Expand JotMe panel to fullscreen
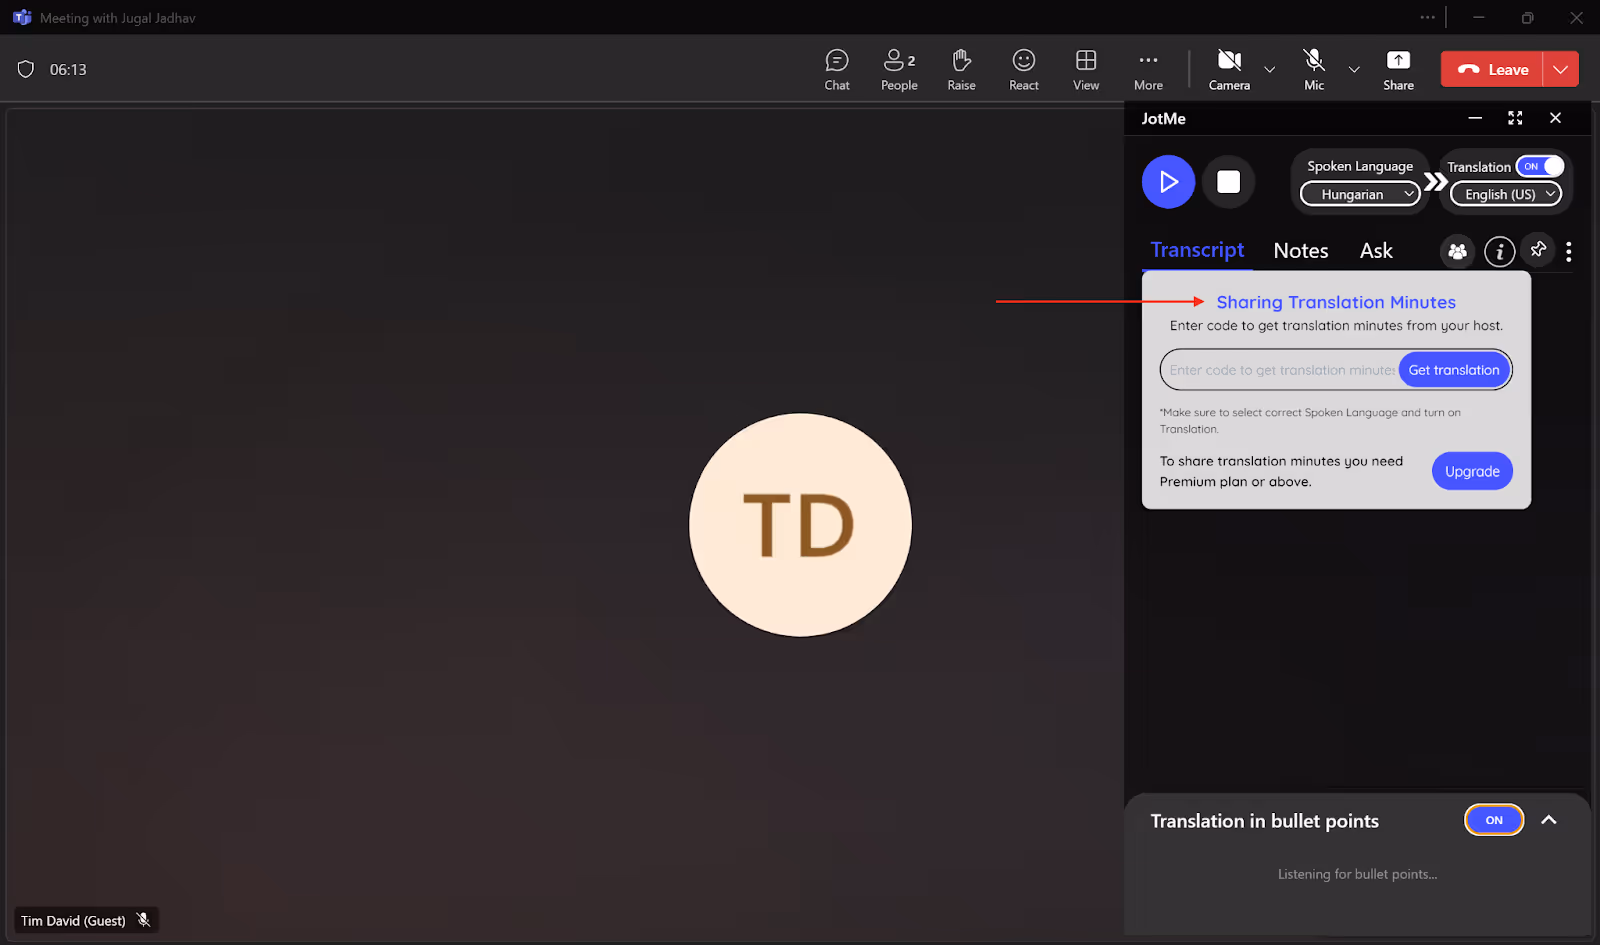 [1515, 118]
